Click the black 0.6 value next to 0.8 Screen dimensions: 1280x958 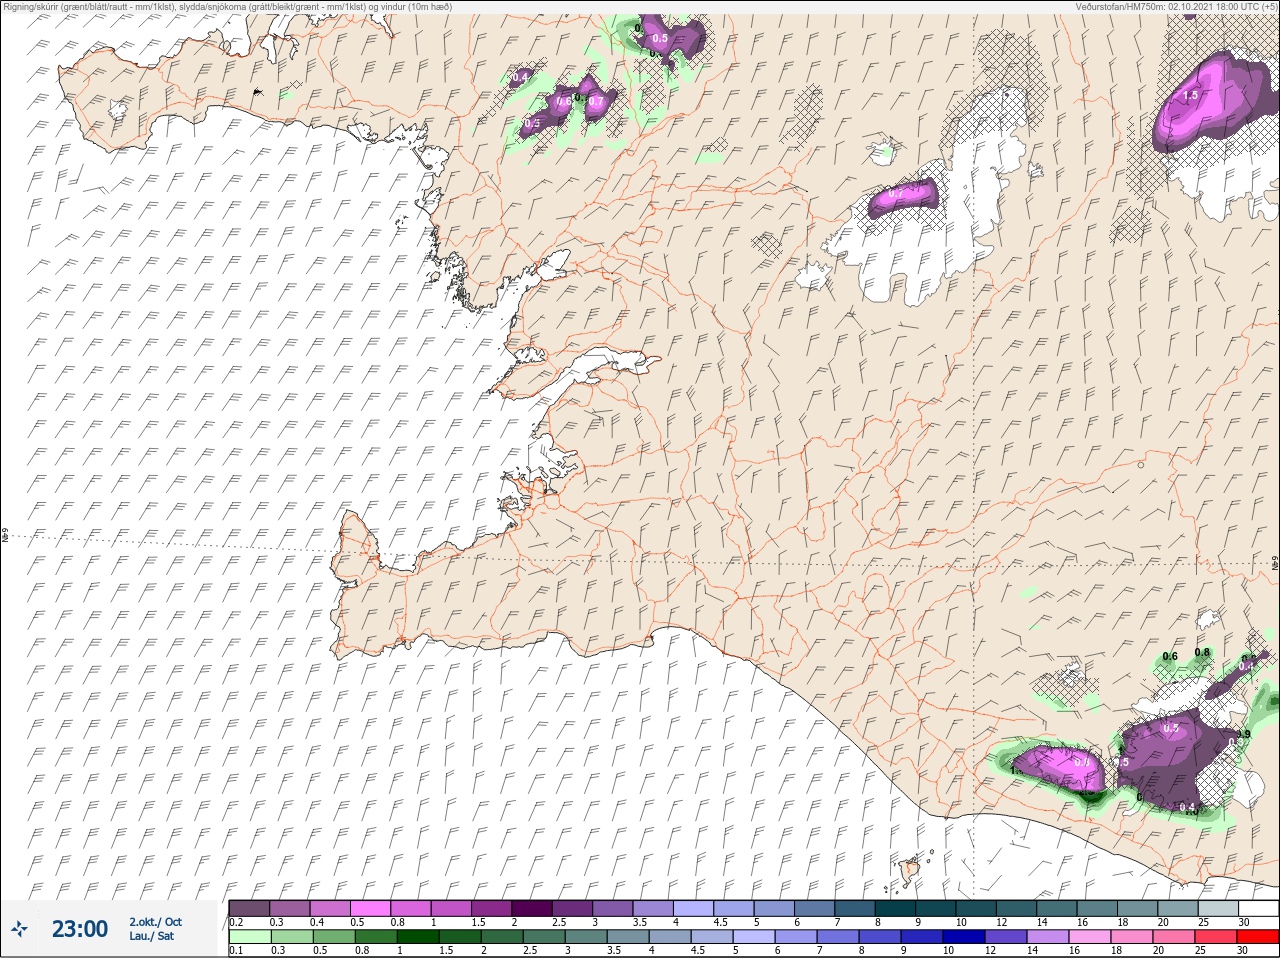click(x=1171, y=657)
